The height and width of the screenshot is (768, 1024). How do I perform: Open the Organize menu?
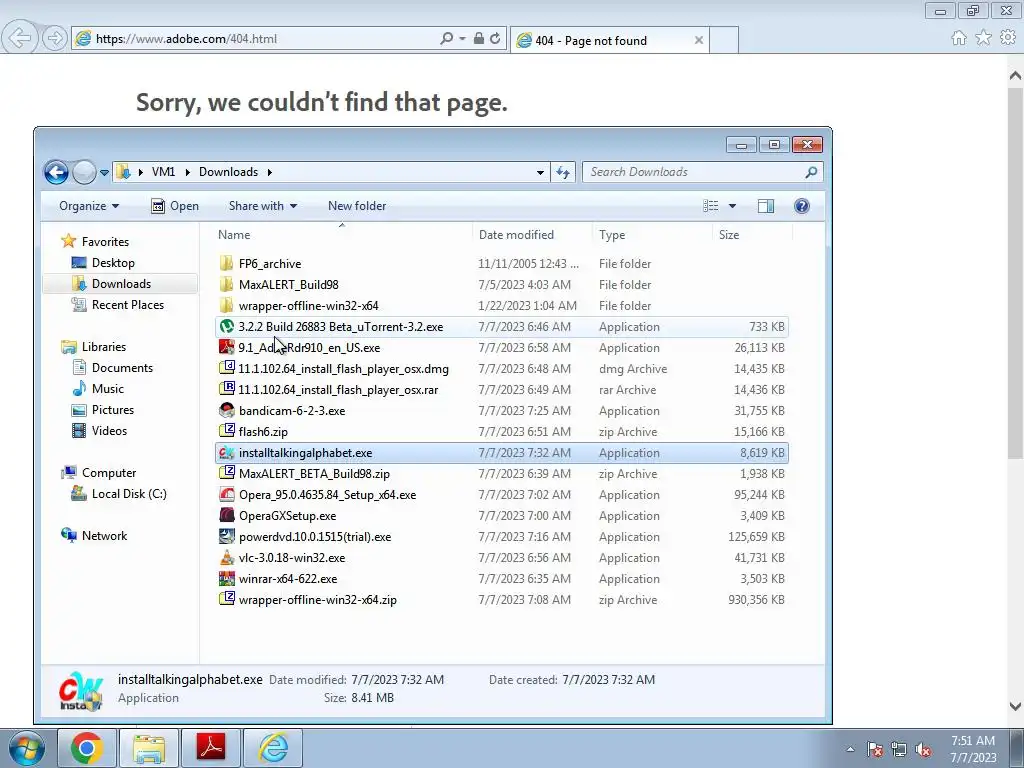click(x=89, y=206)
